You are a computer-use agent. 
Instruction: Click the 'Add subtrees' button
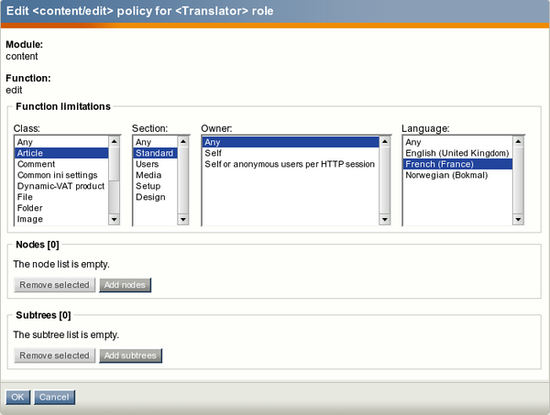(x=130, y=355)
